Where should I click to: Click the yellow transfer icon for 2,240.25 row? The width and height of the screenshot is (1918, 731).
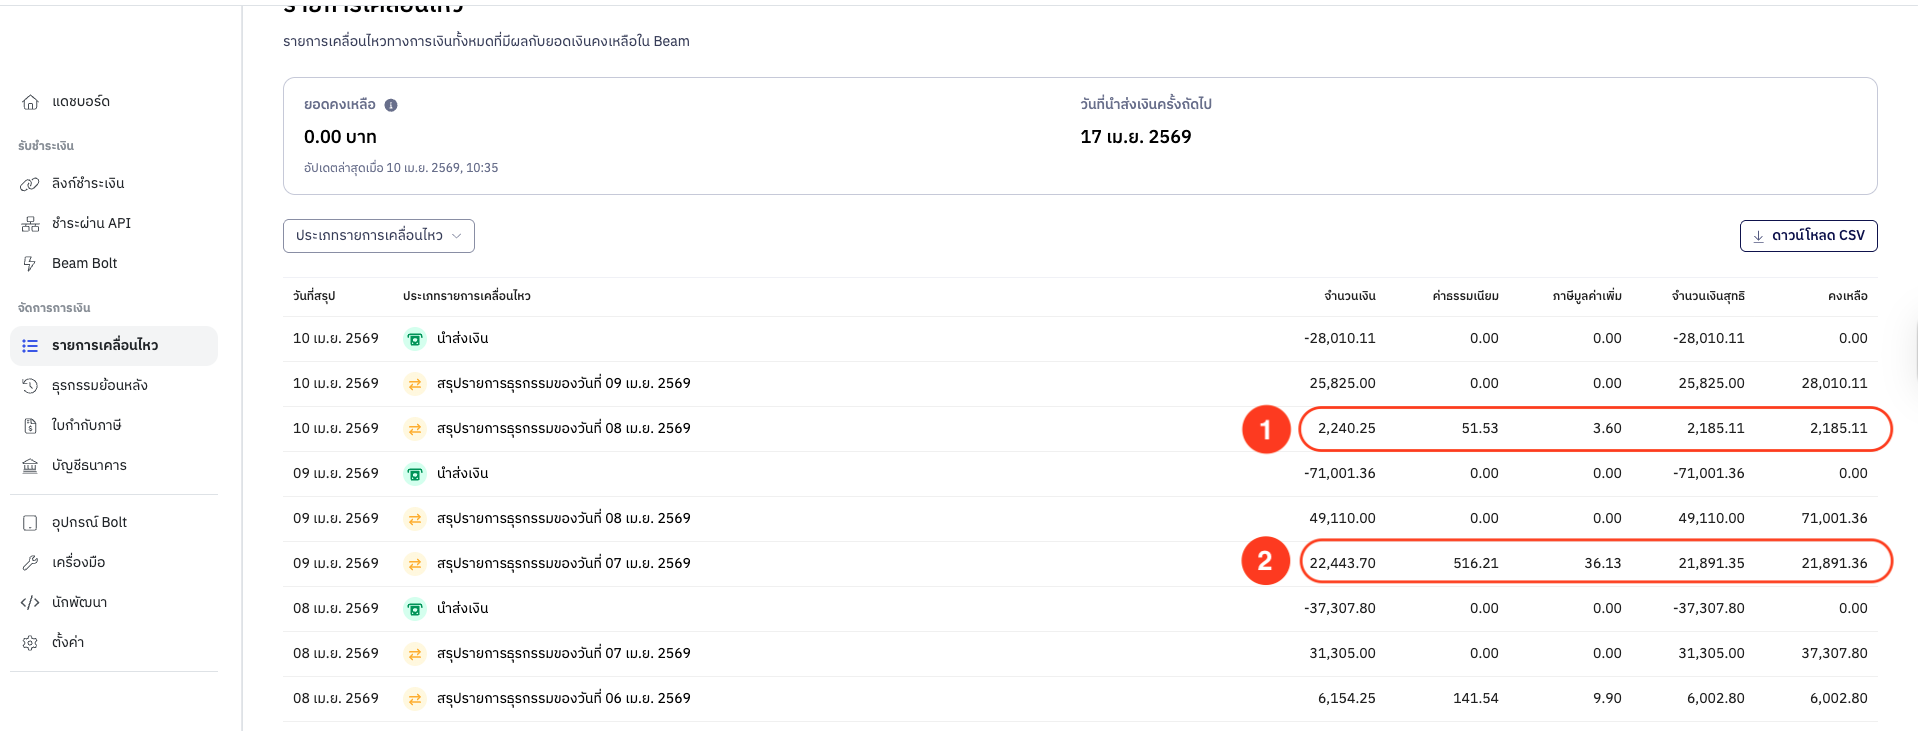(415, 429)
